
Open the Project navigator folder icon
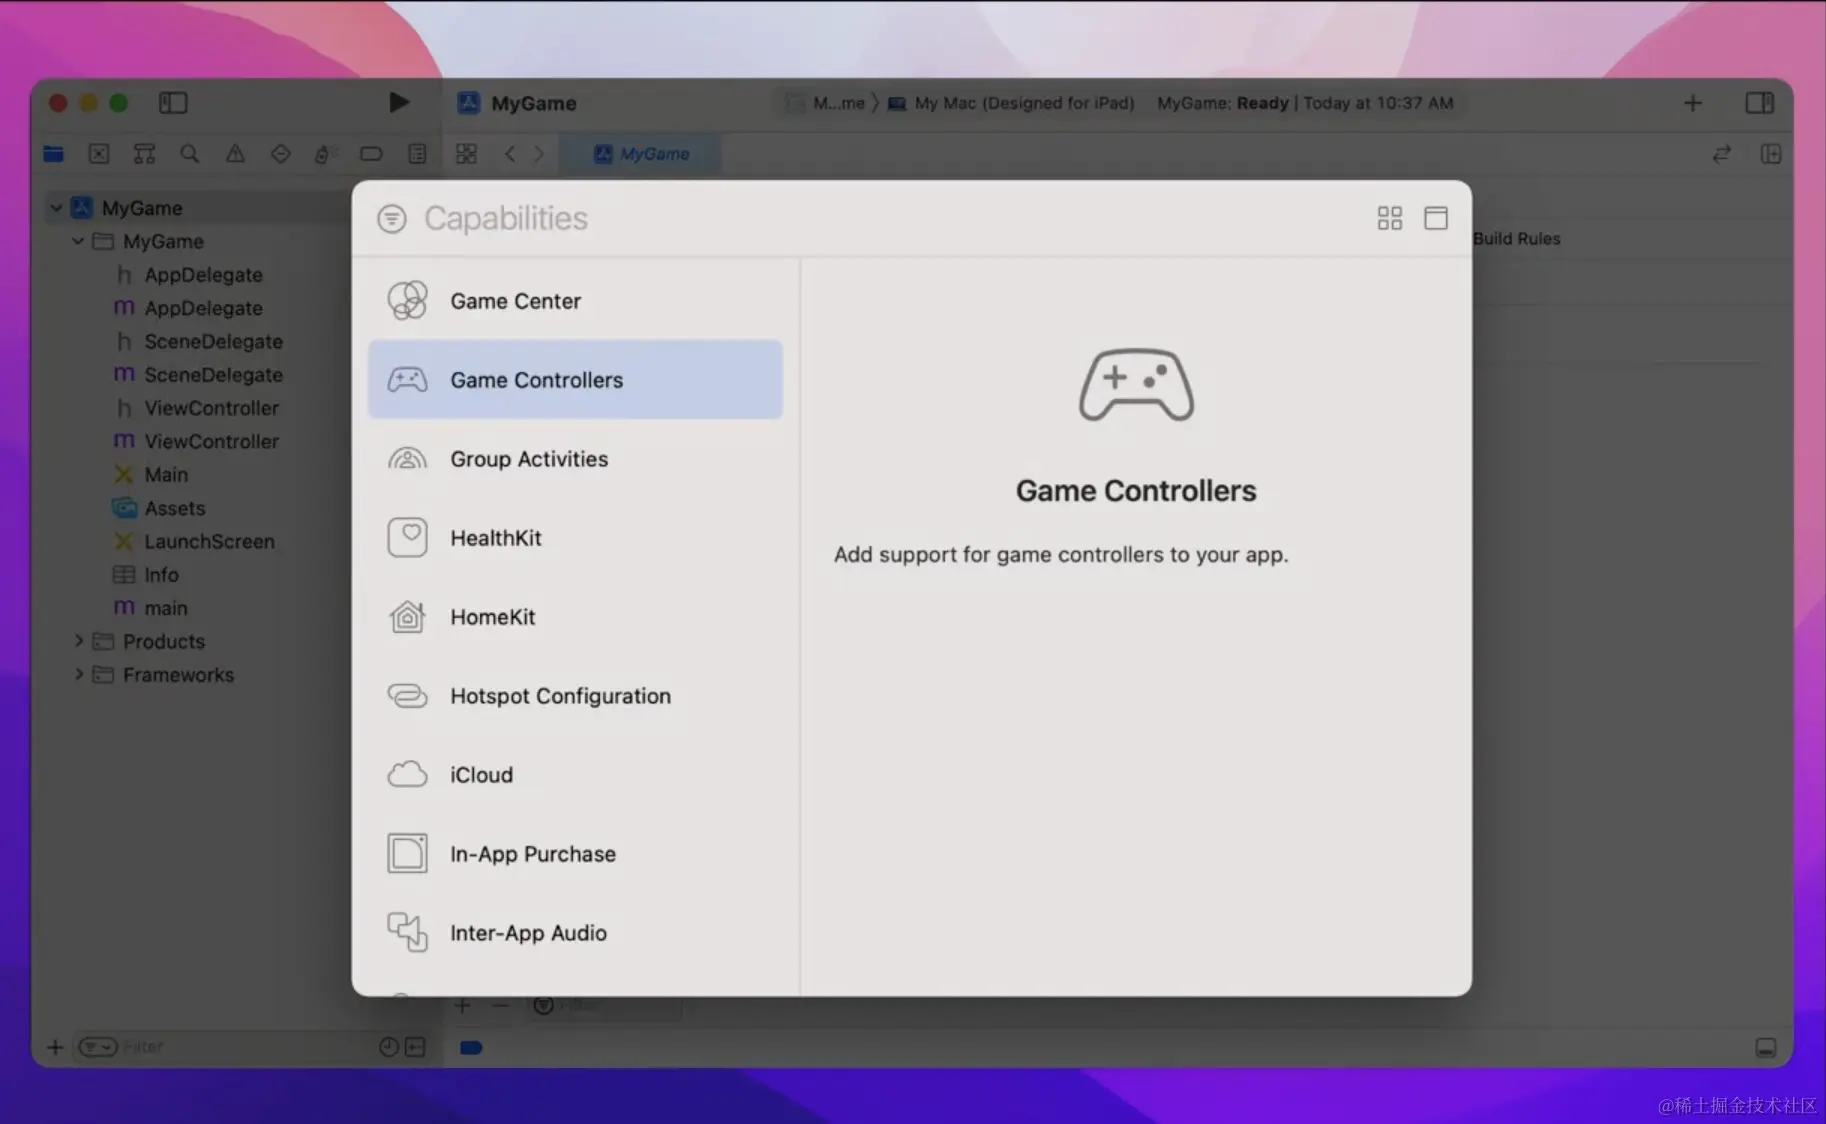[53, 154]
